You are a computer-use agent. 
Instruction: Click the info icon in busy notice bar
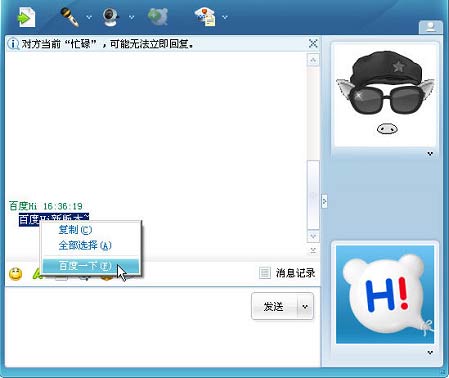[13, 44]
